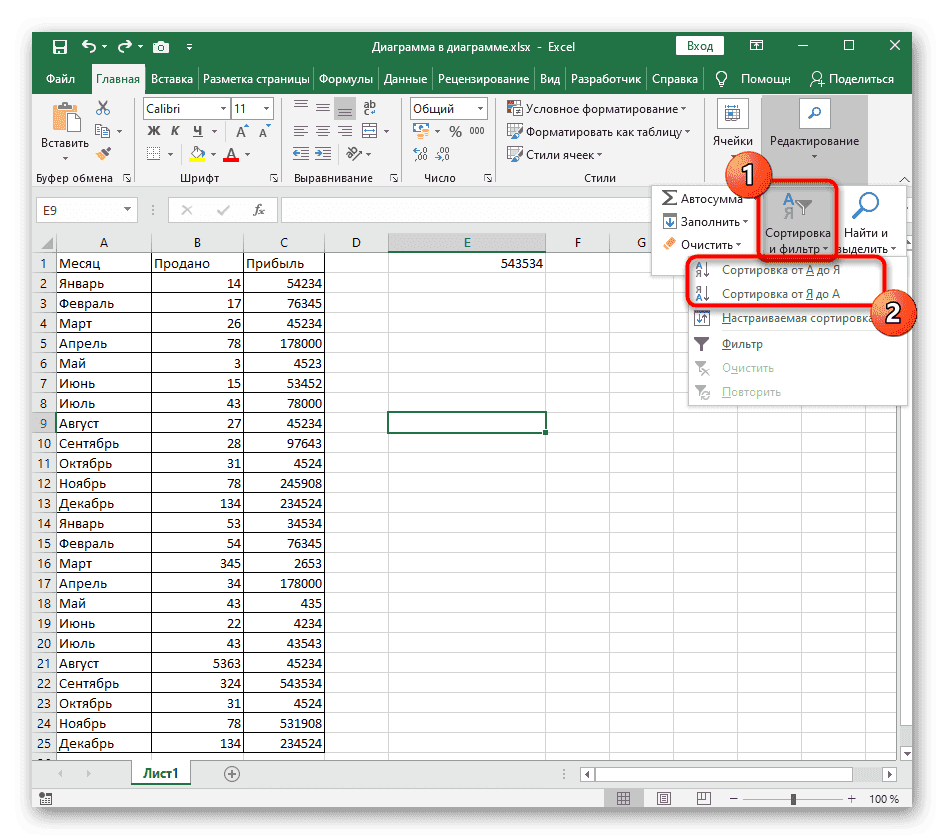The height and width of the screenshot is (839, 944).
Task: Click the Вход sign-in button
Action: pyautogui.click(x=700, y=46)
